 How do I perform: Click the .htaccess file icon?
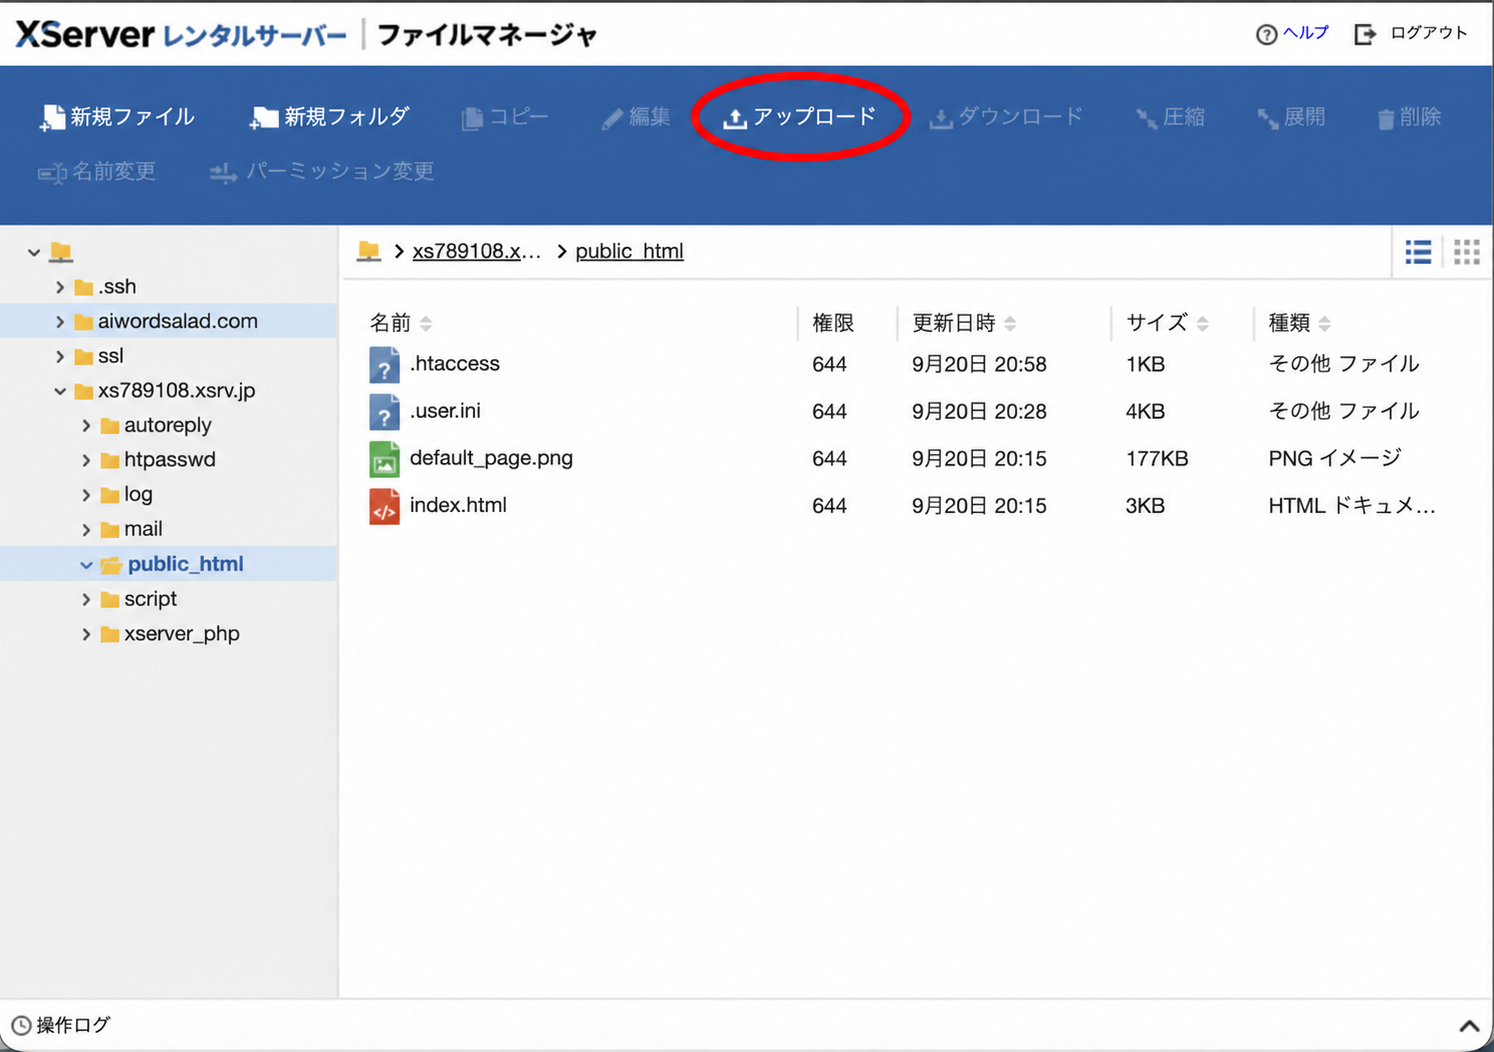pos(384,365)
